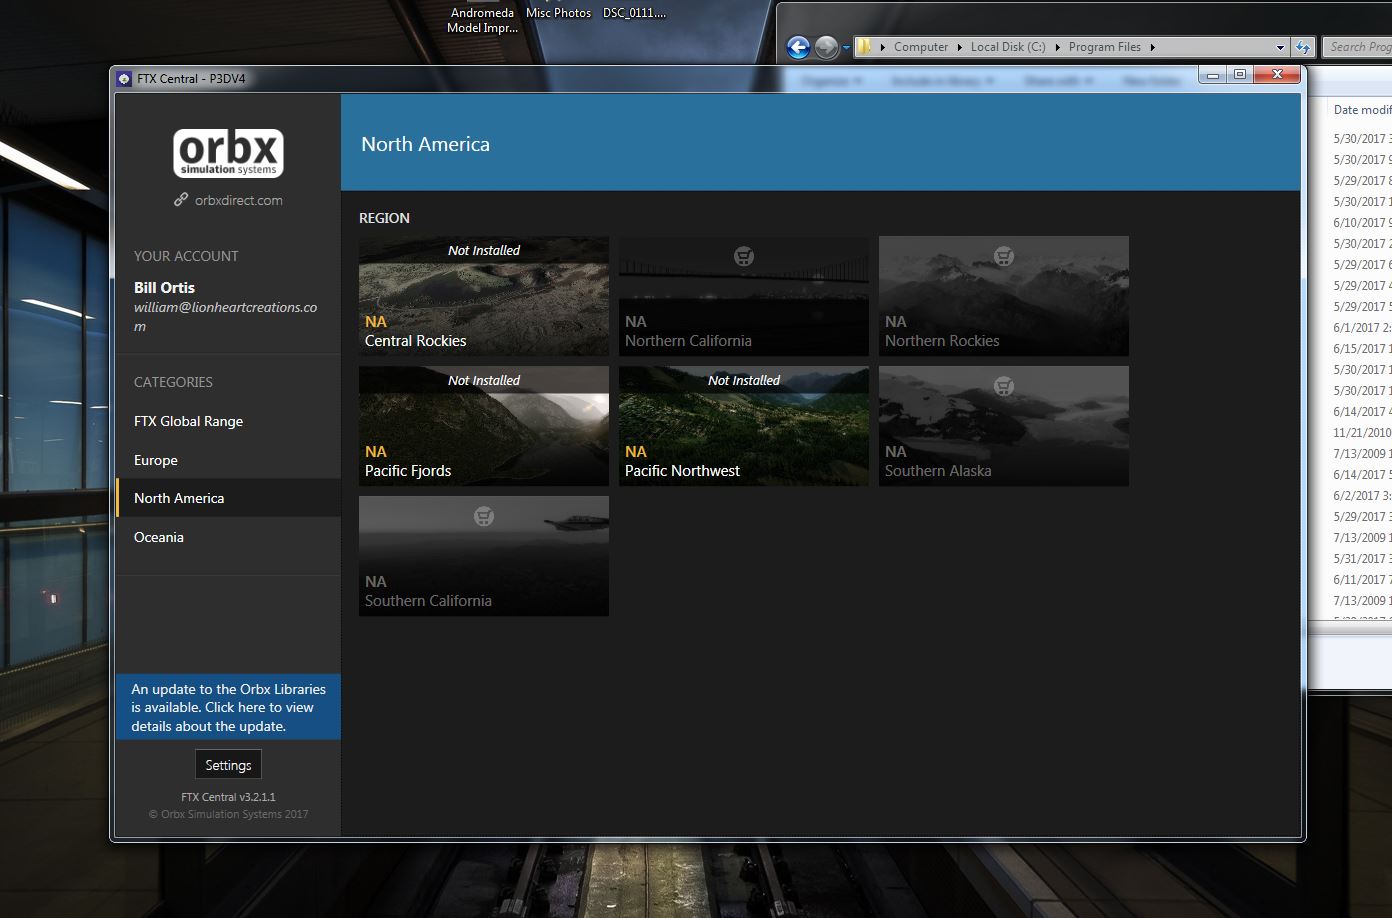The image size is (1392, 918).
Task: Click the Orbx Simulation Systems logo
Action: pos(227,152)
